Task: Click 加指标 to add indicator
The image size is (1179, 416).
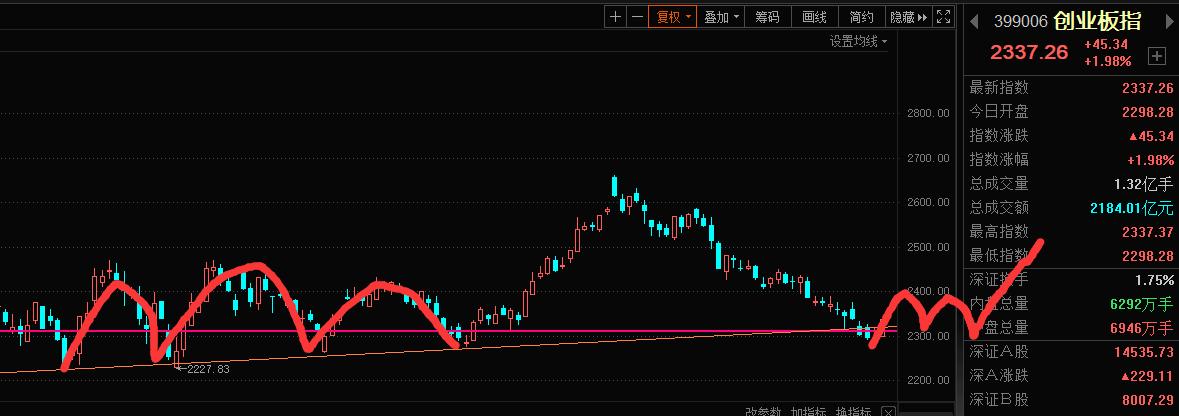Action: (809, 411)
